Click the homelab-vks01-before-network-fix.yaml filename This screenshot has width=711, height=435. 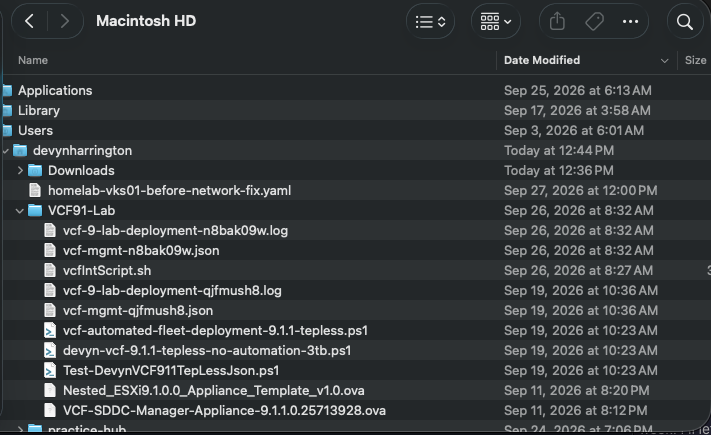click(x=170, y=191)
